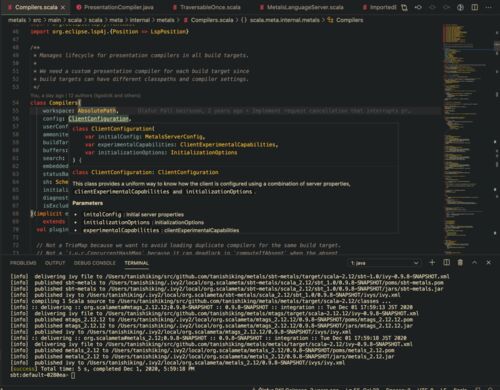The height and width of the screenshot is (390, 500).
Task: Click the 'metals' breadcrumb segment
Action: pyautogui.click(x=17, y=20)
